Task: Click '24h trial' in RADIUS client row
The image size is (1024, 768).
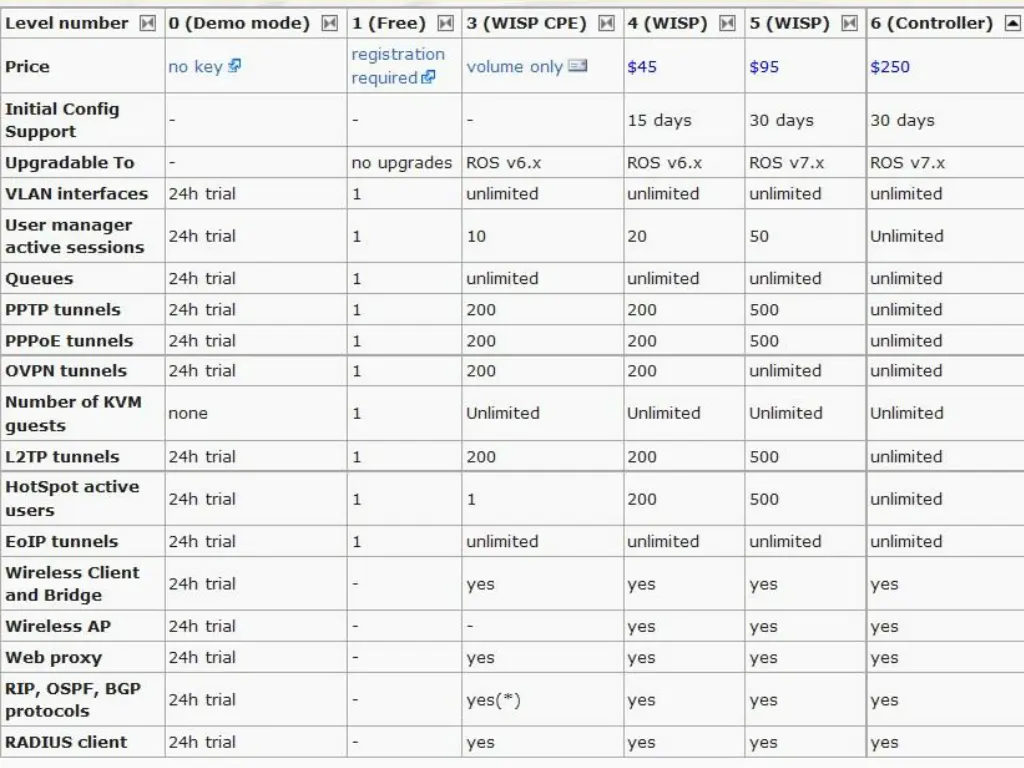Action: [202, 743]
